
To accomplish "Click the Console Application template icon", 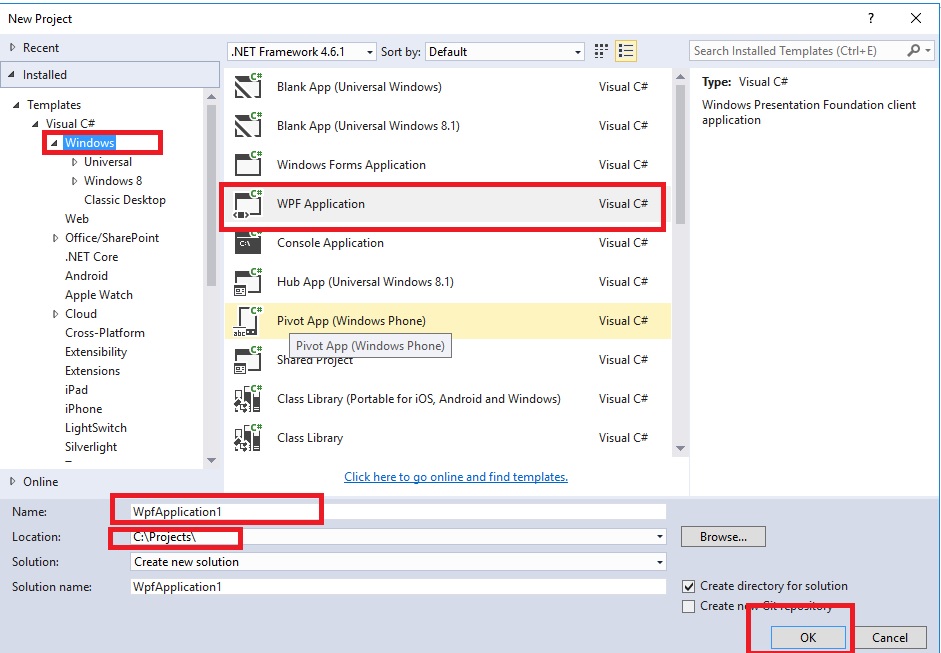I will coord(248,242).
